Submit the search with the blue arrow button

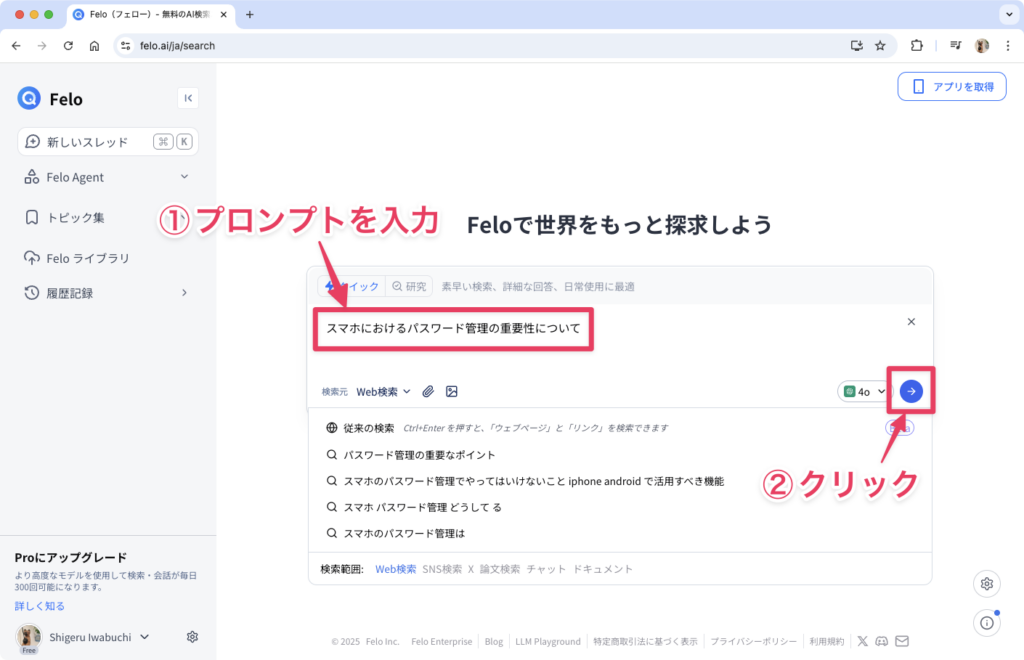911,391
